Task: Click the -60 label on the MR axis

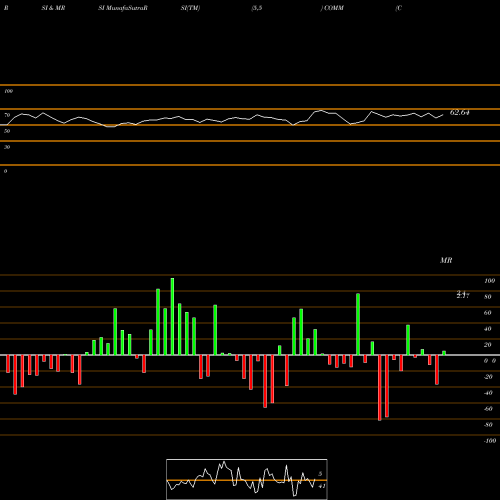Action: click(x=488, y=409)
